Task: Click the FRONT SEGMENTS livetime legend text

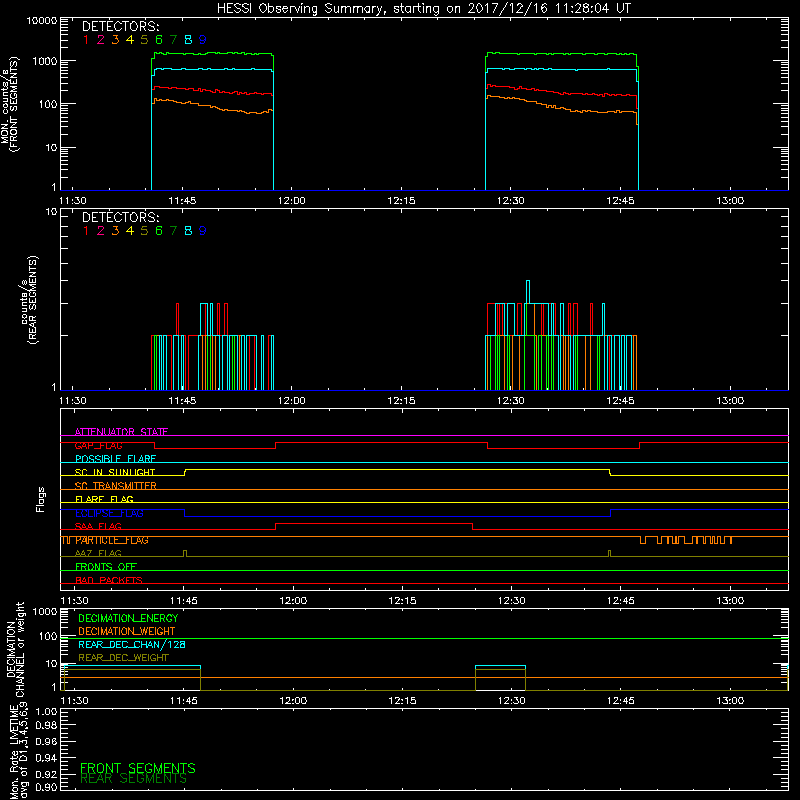Action: click(x=138, y=768)
